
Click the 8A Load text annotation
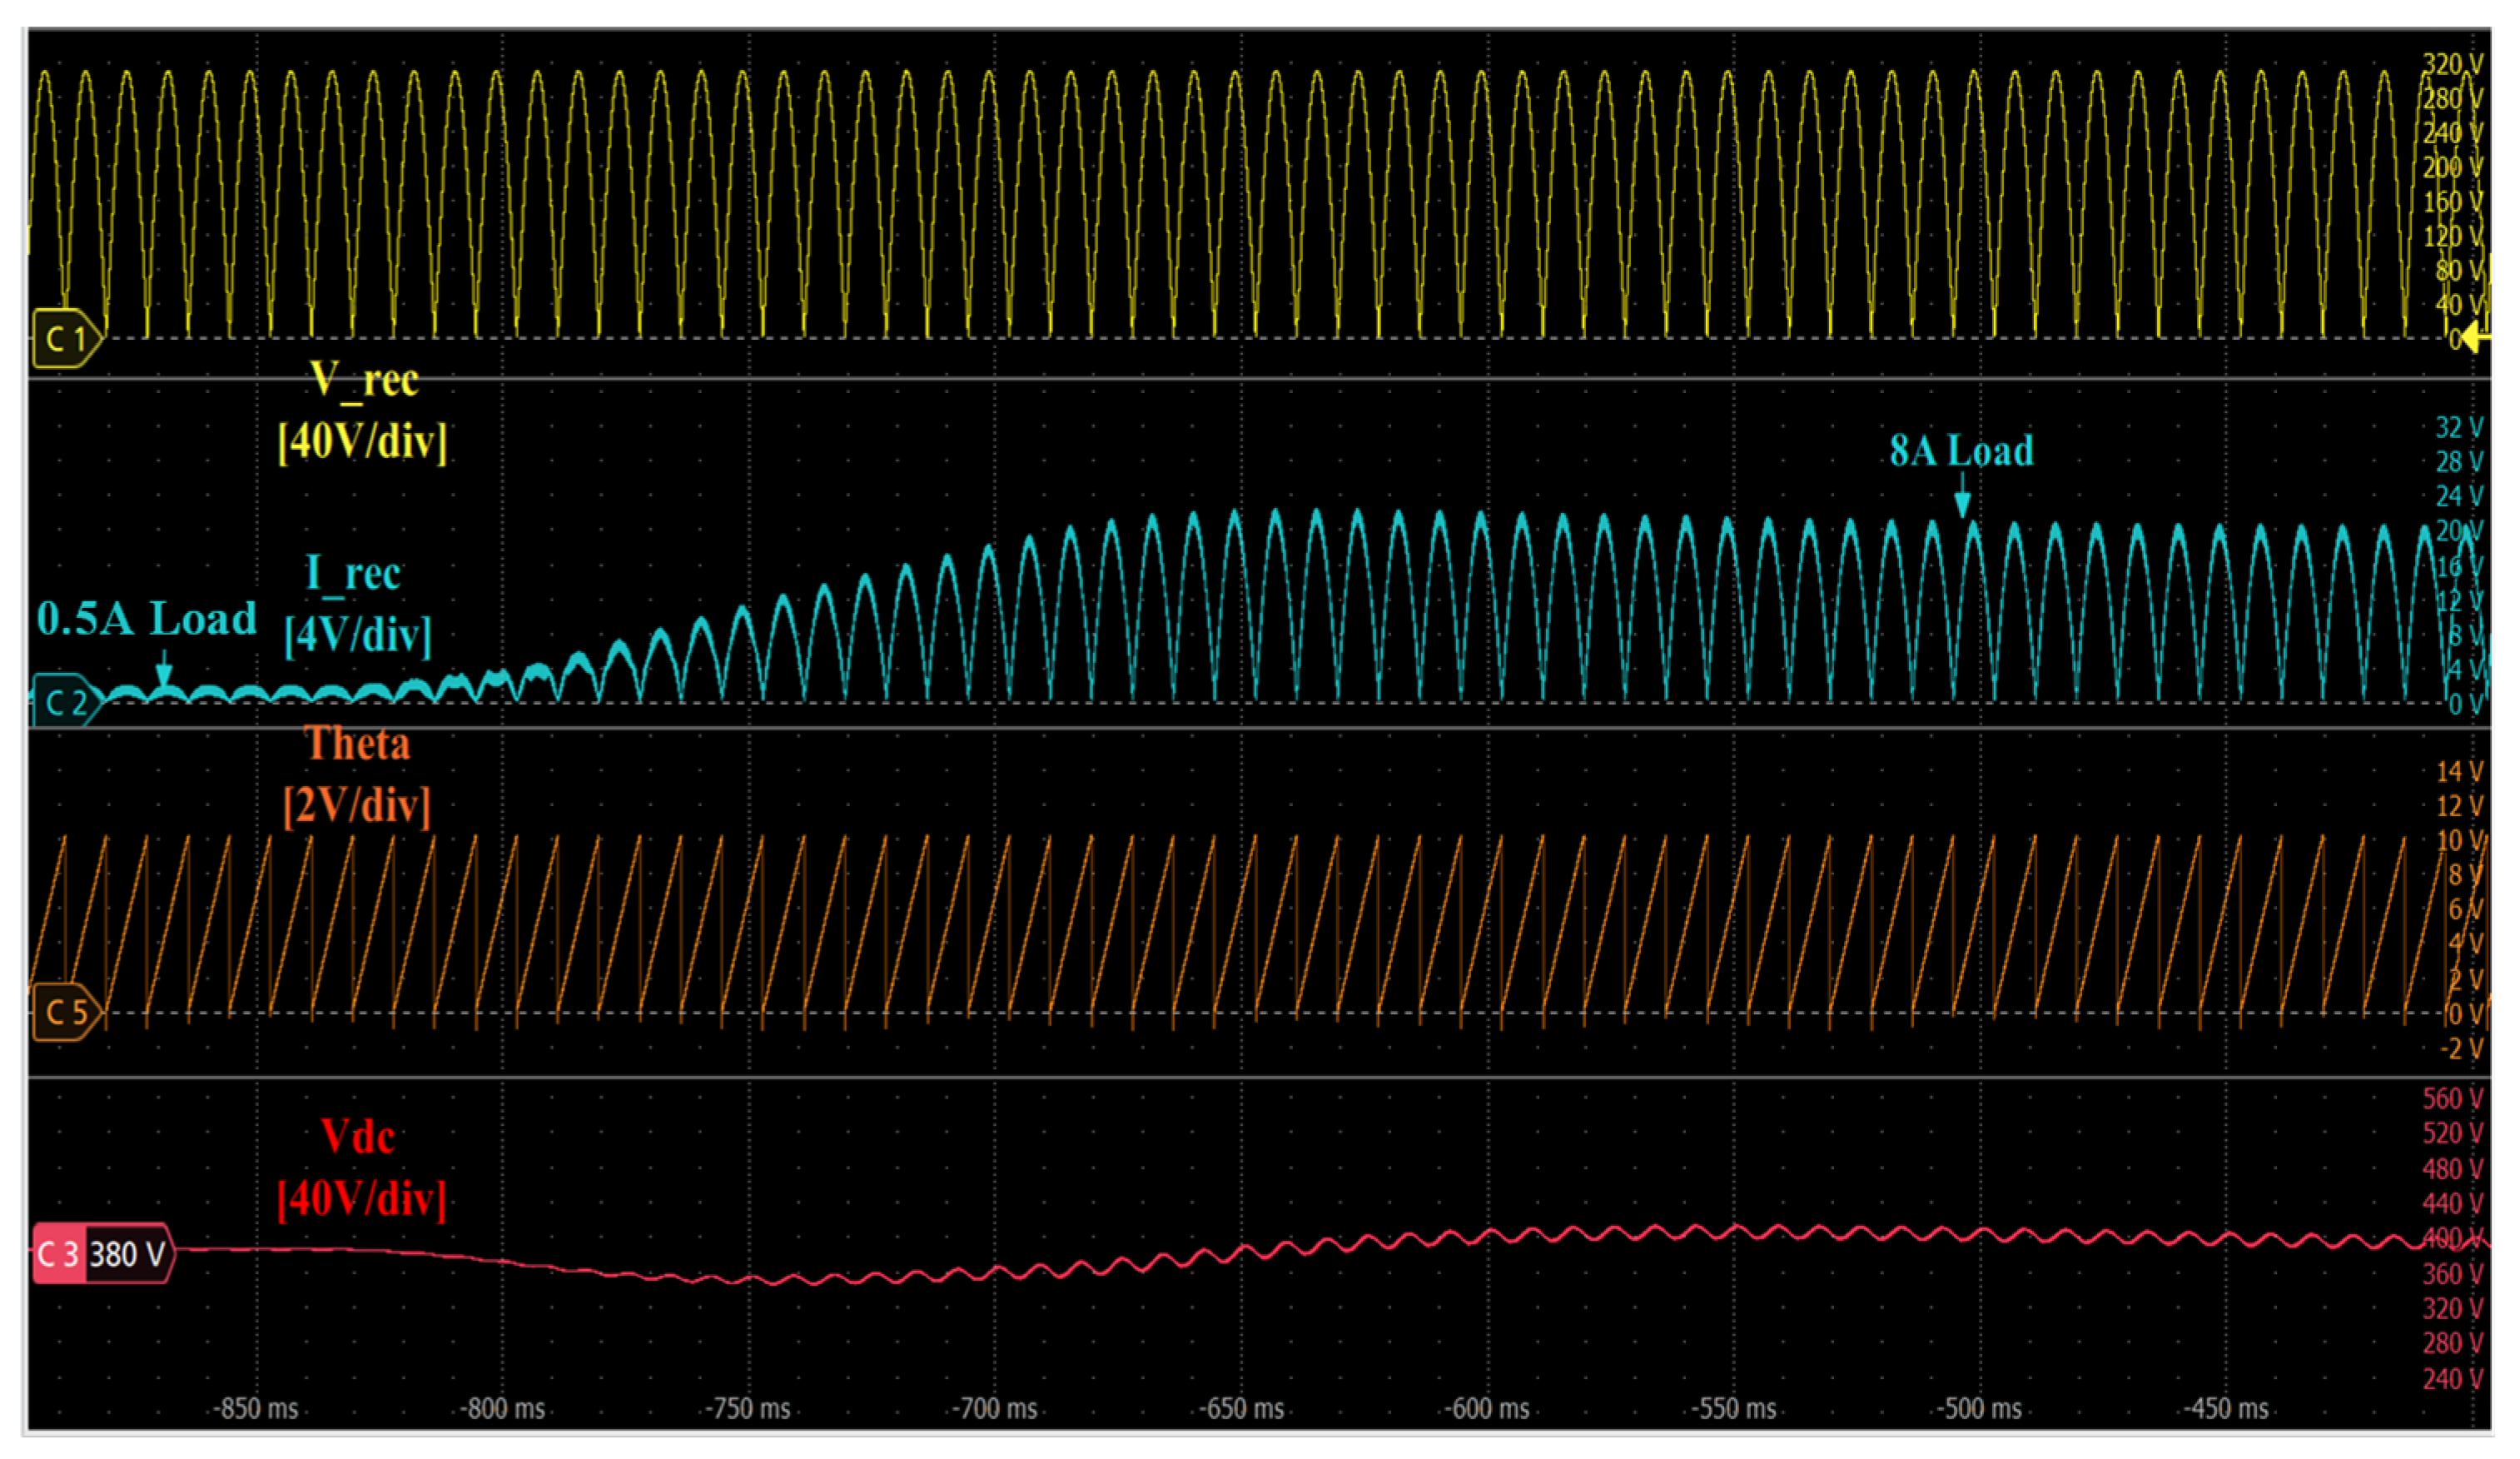click(x=1961, y=450)
